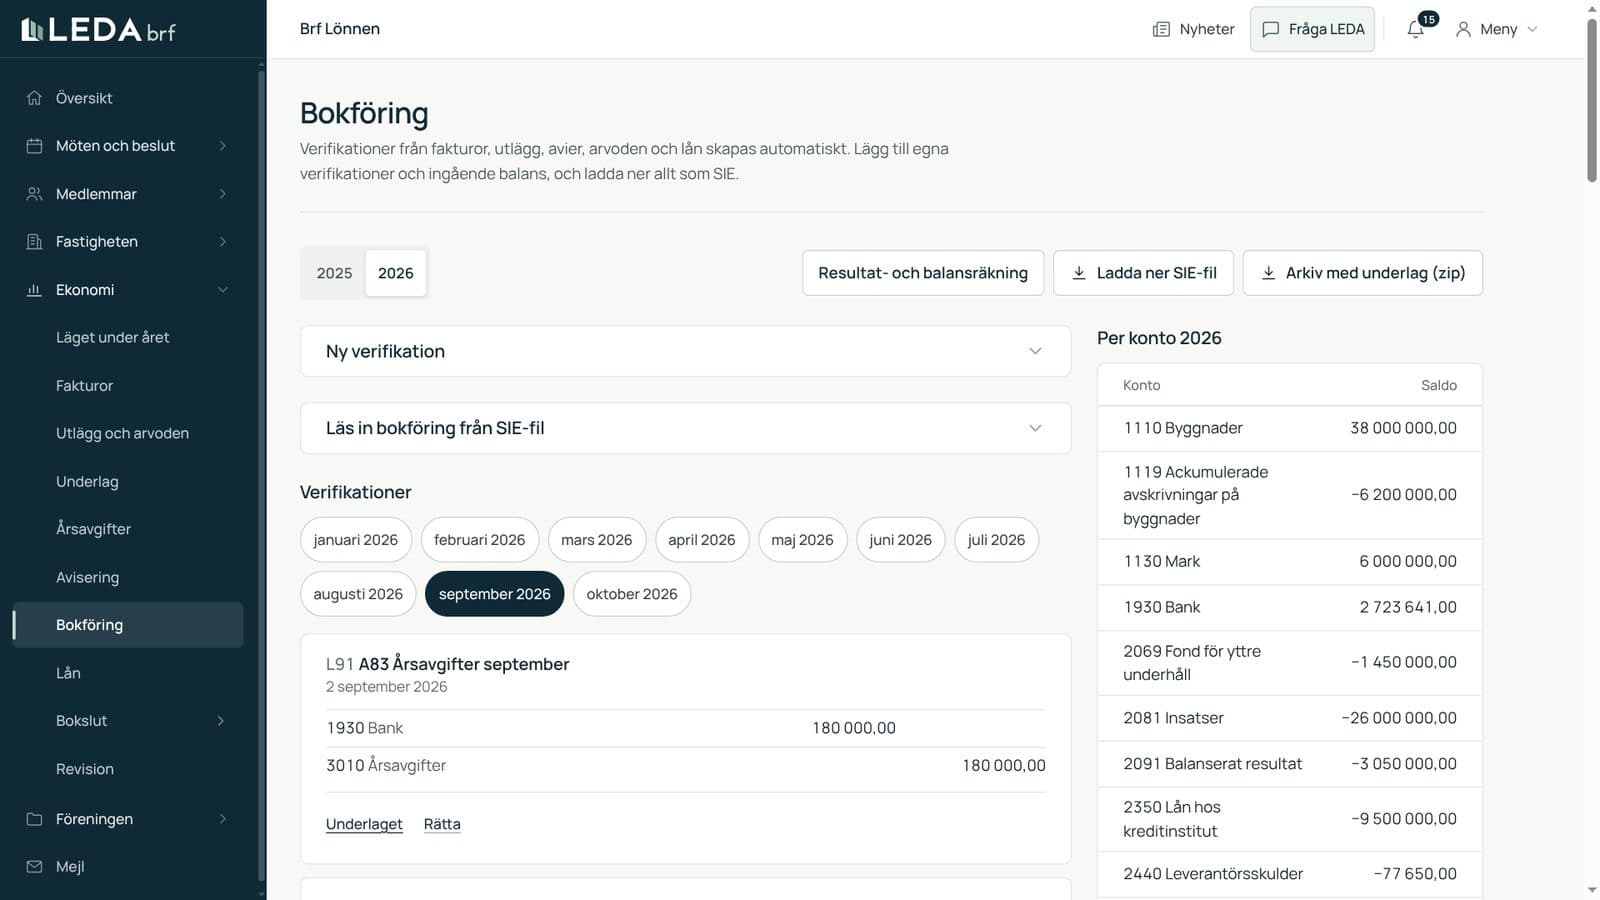Click Fråga LEDA button
This screenshot has width=1600, height=900.
pos(1312,29)
